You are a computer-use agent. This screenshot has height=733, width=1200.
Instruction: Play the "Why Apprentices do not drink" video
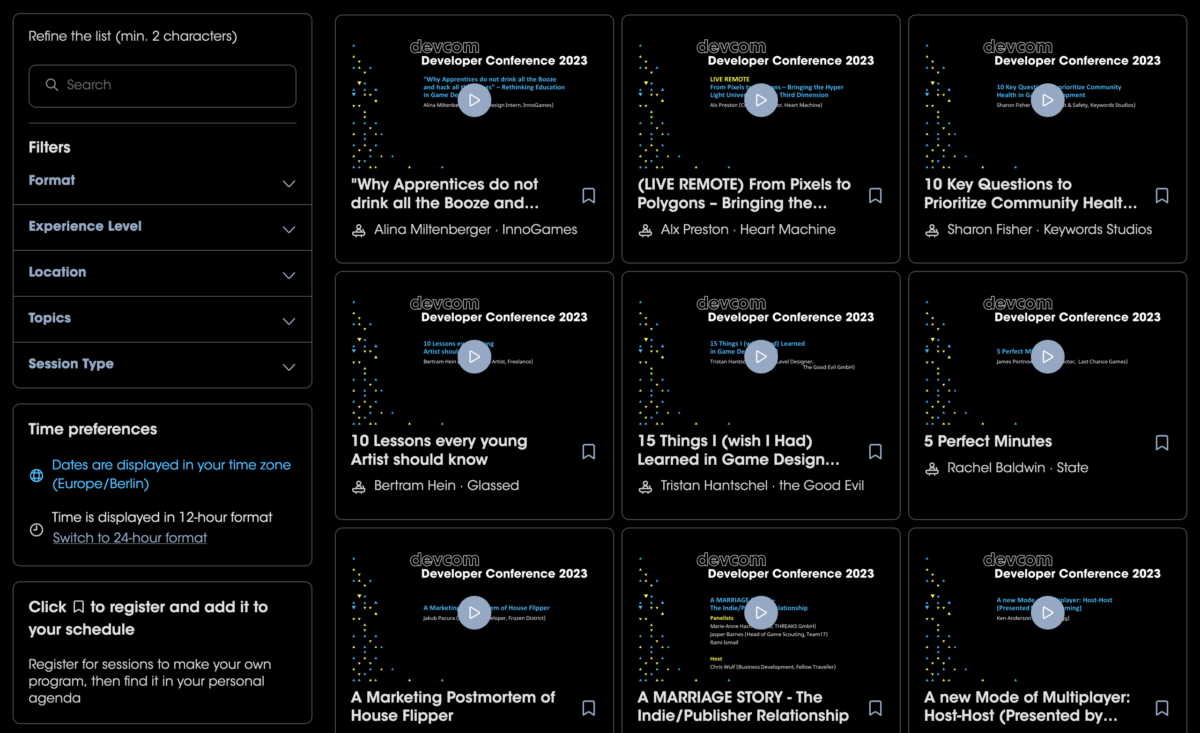[474, 100]
